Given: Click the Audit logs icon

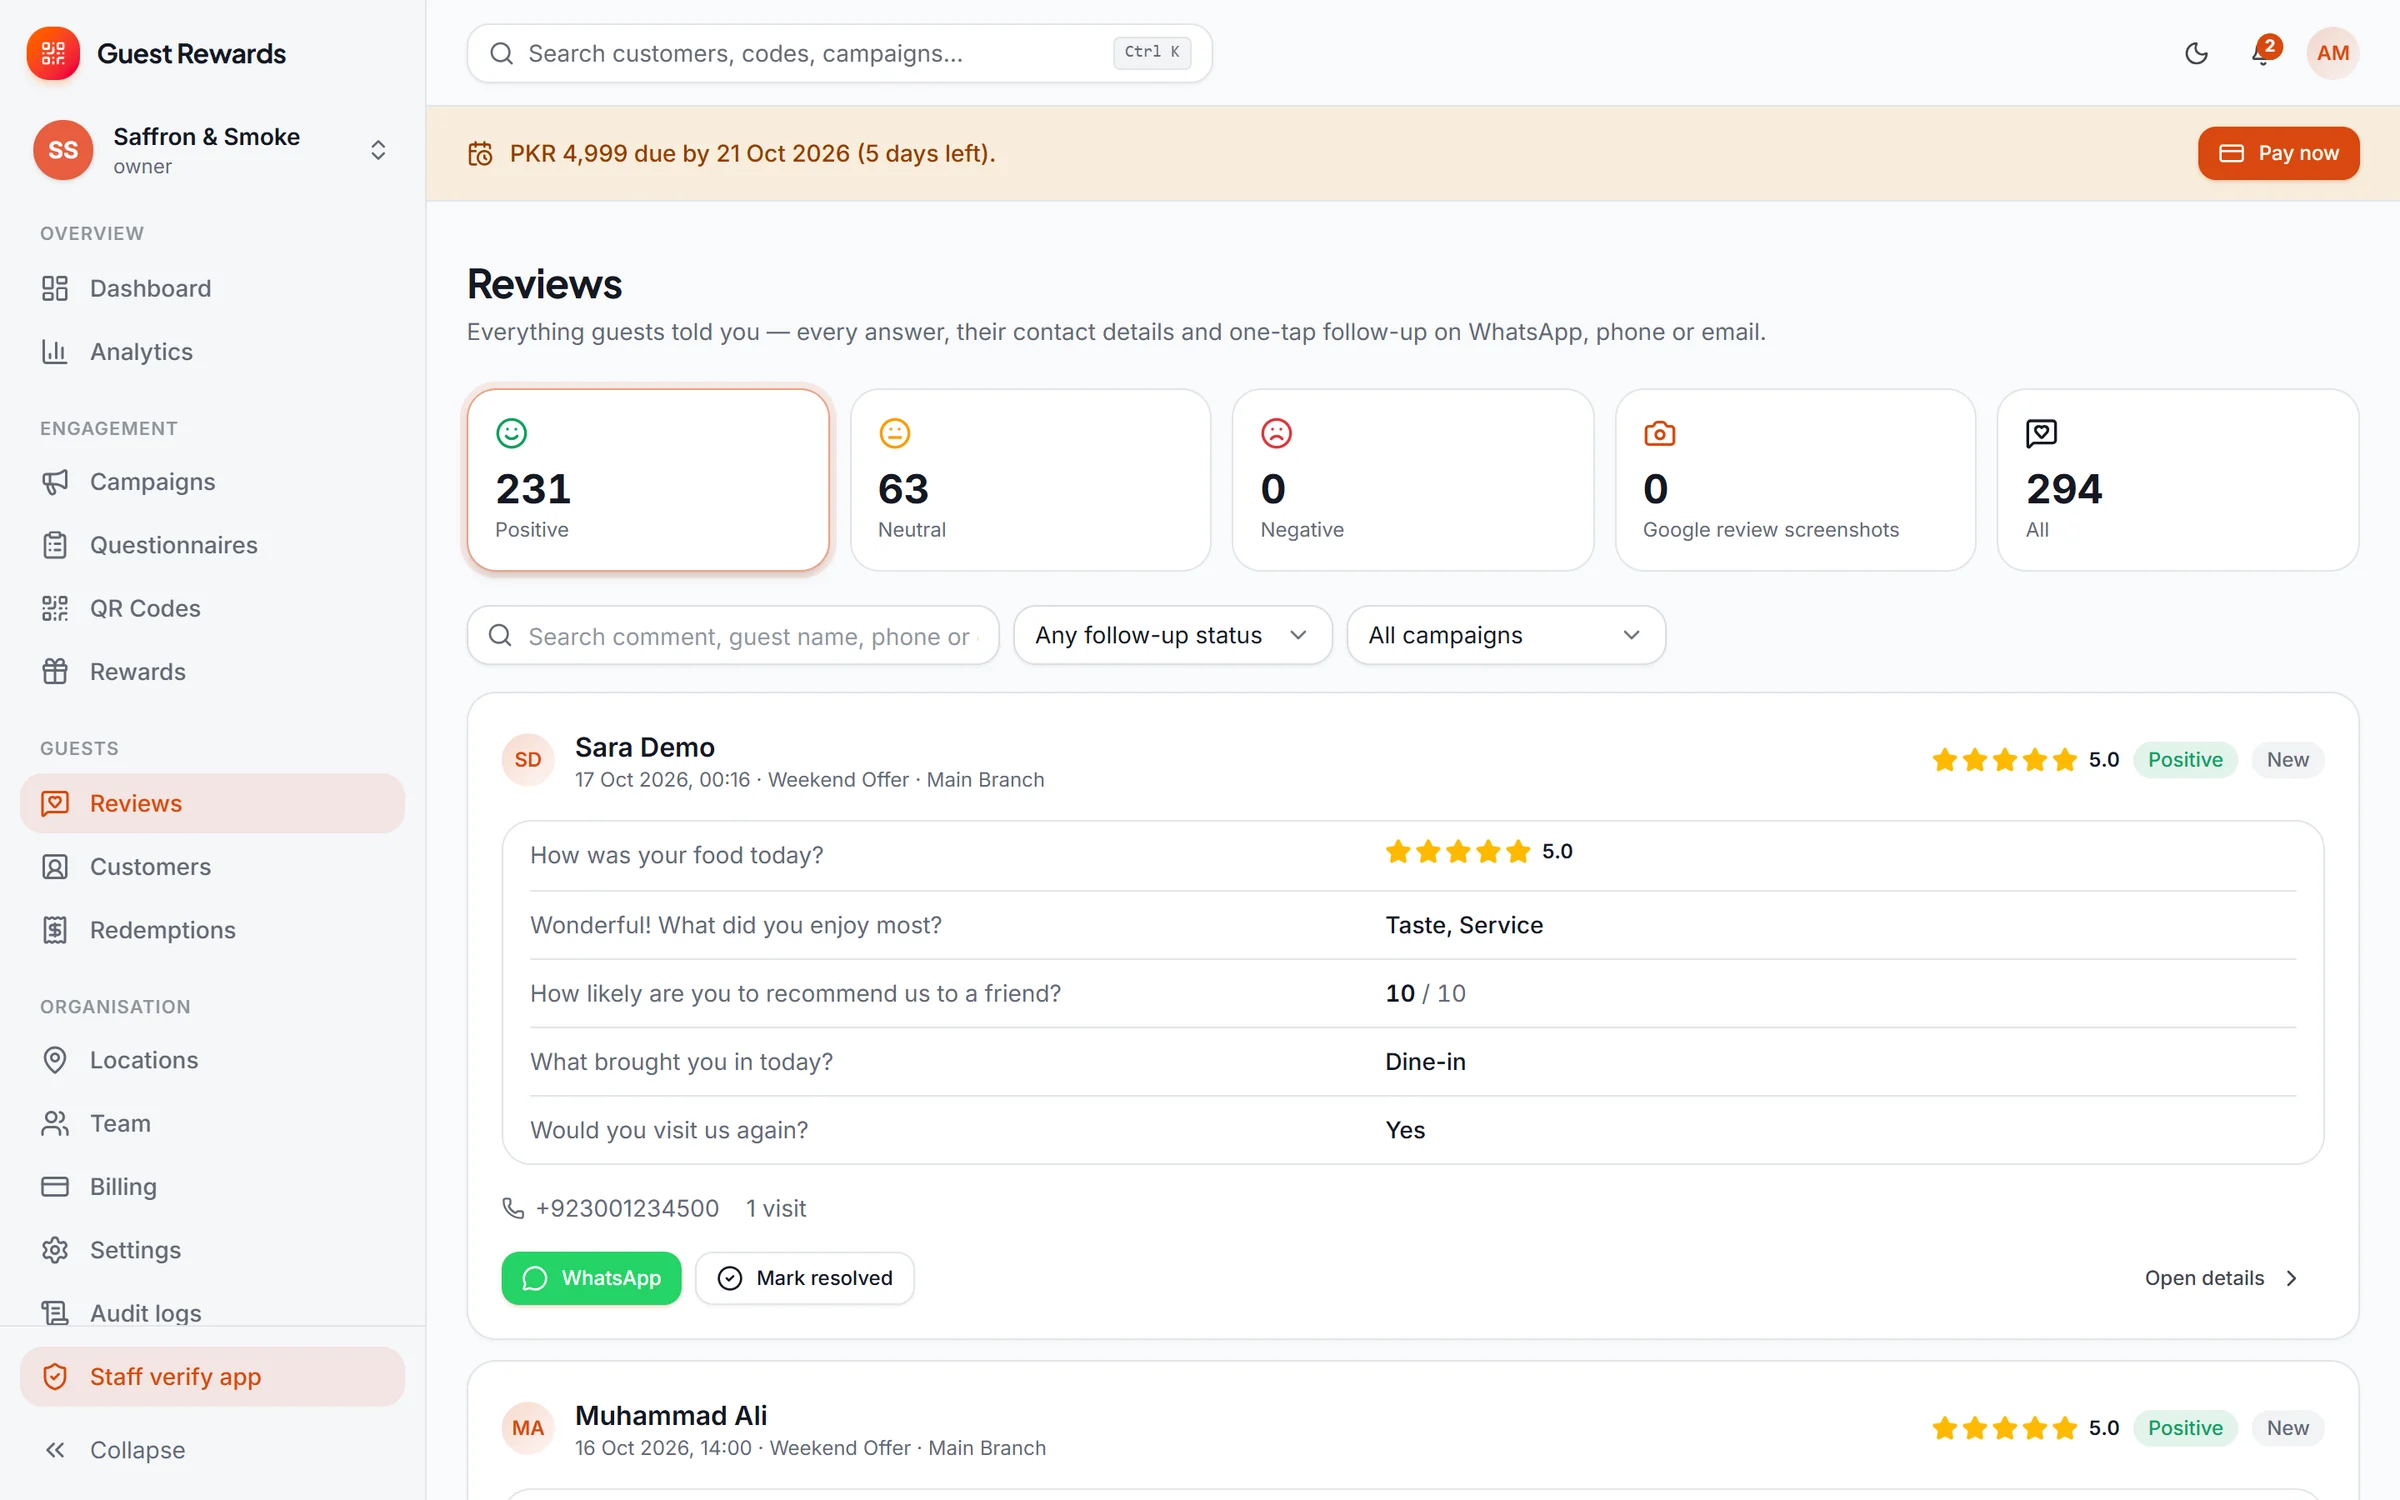Looking at the screenshot, I should 55,1312.
